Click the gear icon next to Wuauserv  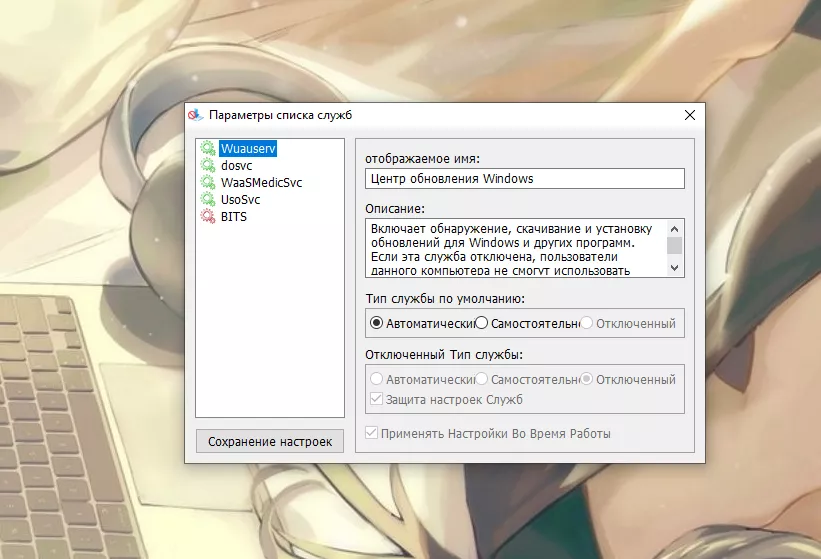click(x=208, y=148)
